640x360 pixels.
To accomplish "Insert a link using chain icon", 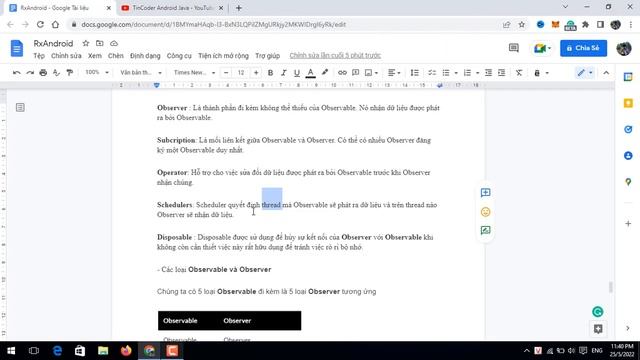I will point(342,73).
